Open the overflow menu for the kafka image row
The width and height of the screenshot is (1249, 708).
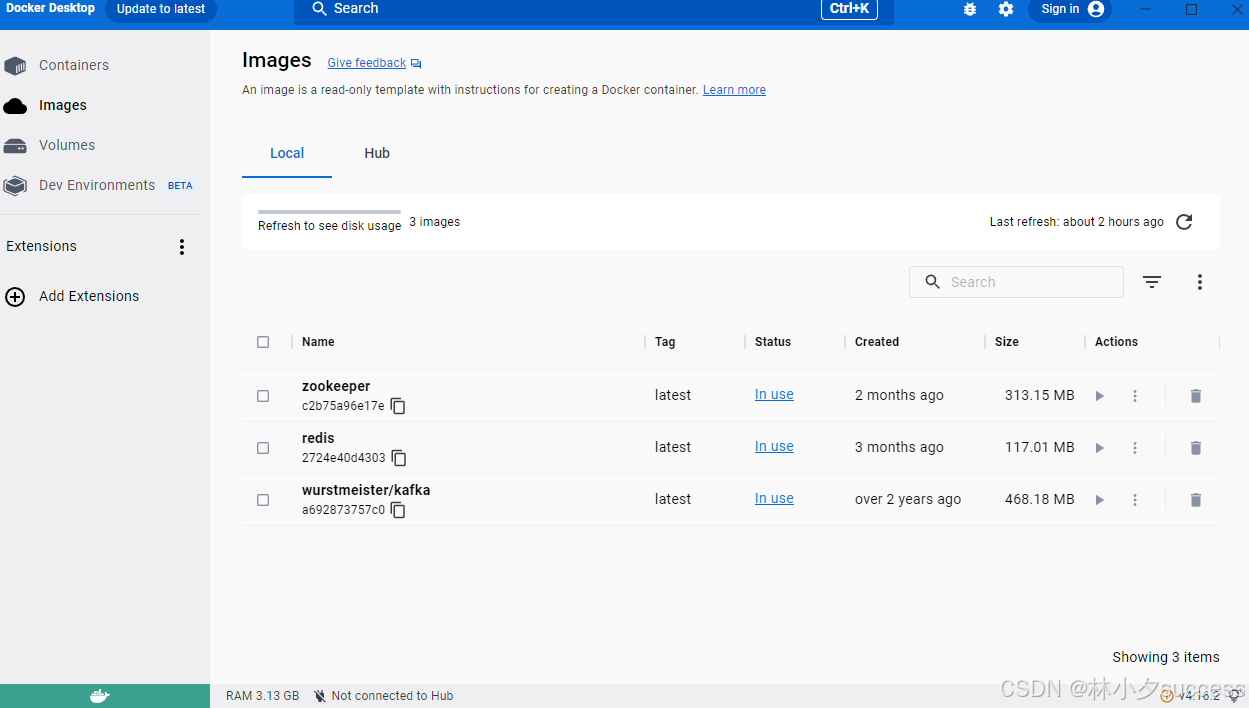(x=1135, y=499)
